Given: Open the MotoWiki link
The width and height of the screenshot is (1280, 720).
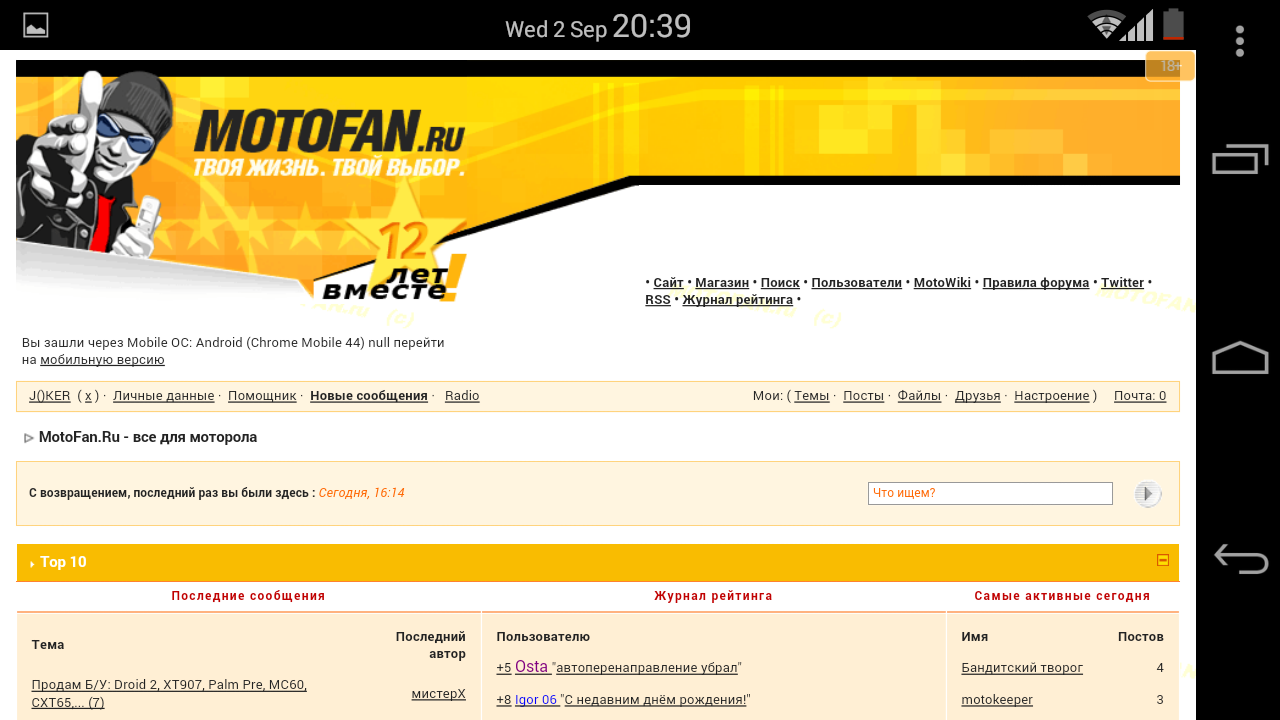Looking at the screenshot, I should [942, 283].
